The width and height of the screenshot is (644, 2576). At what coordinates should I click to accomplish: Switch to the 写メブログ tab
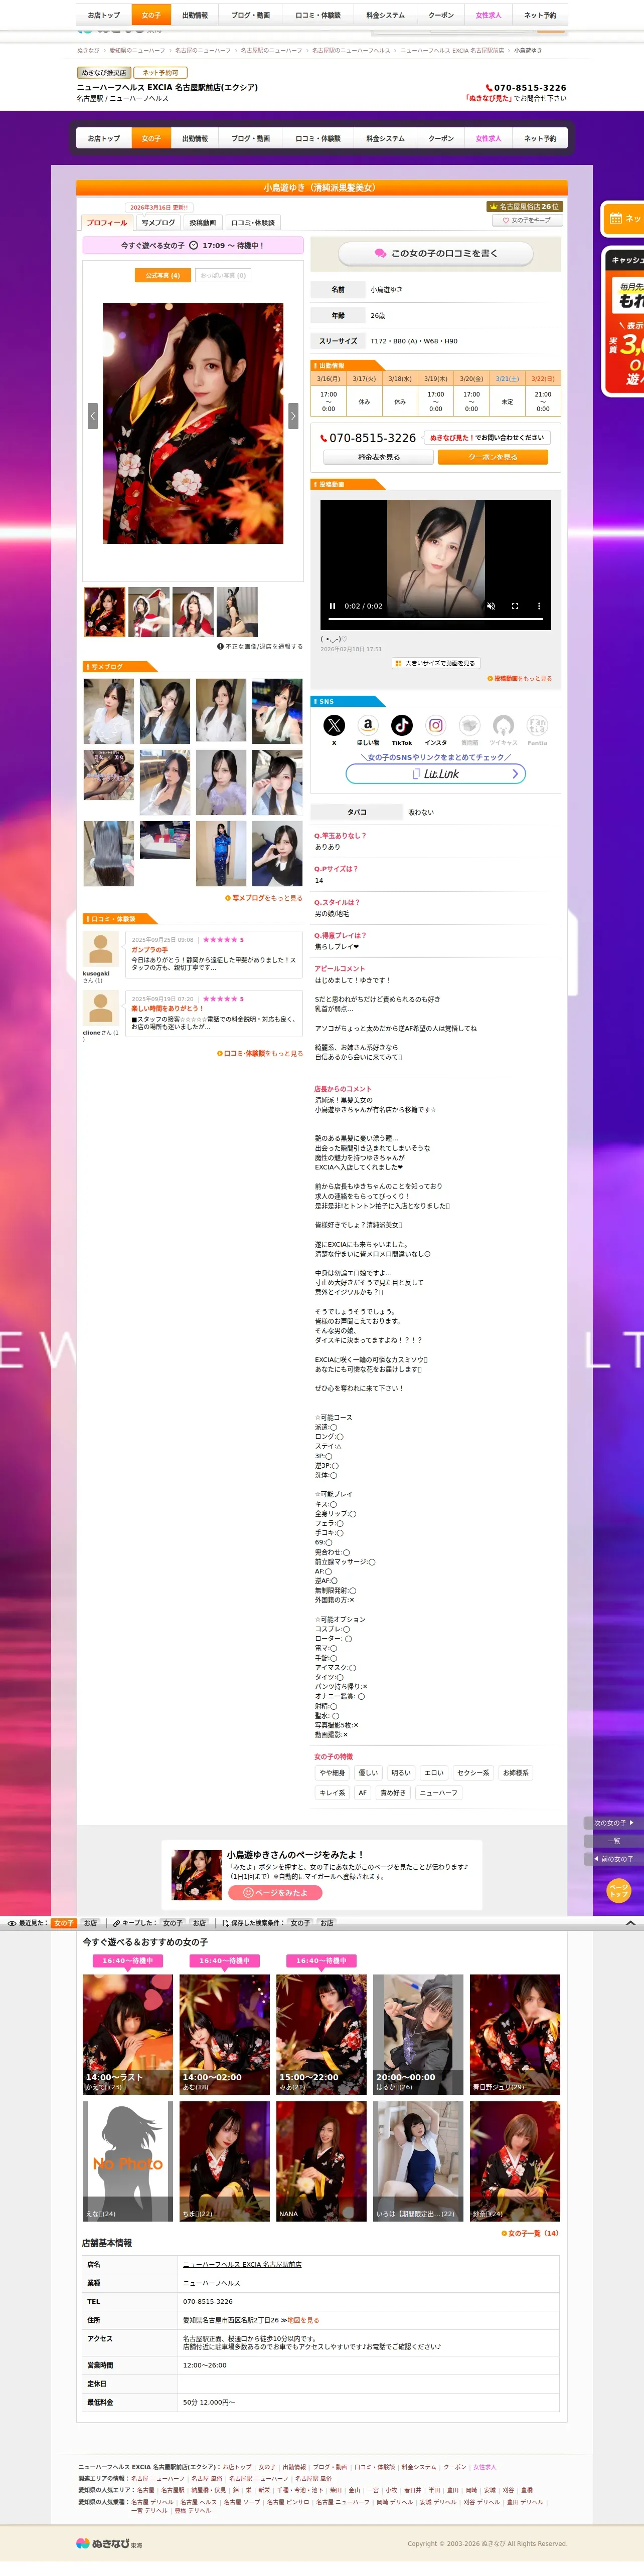click(158, 223)
